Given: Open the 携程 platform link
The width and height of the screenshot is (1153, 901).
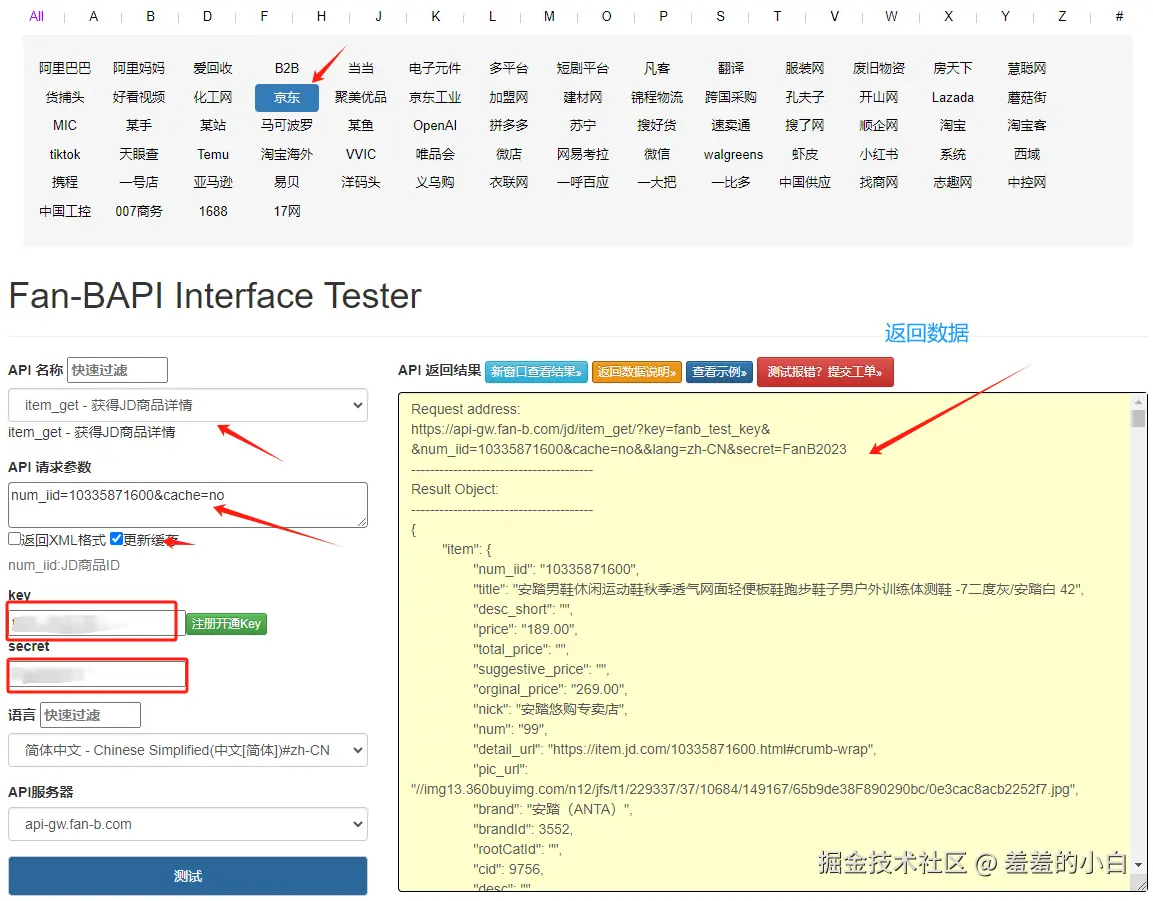Looking at the screenshot, I should [x=65, y=182].
